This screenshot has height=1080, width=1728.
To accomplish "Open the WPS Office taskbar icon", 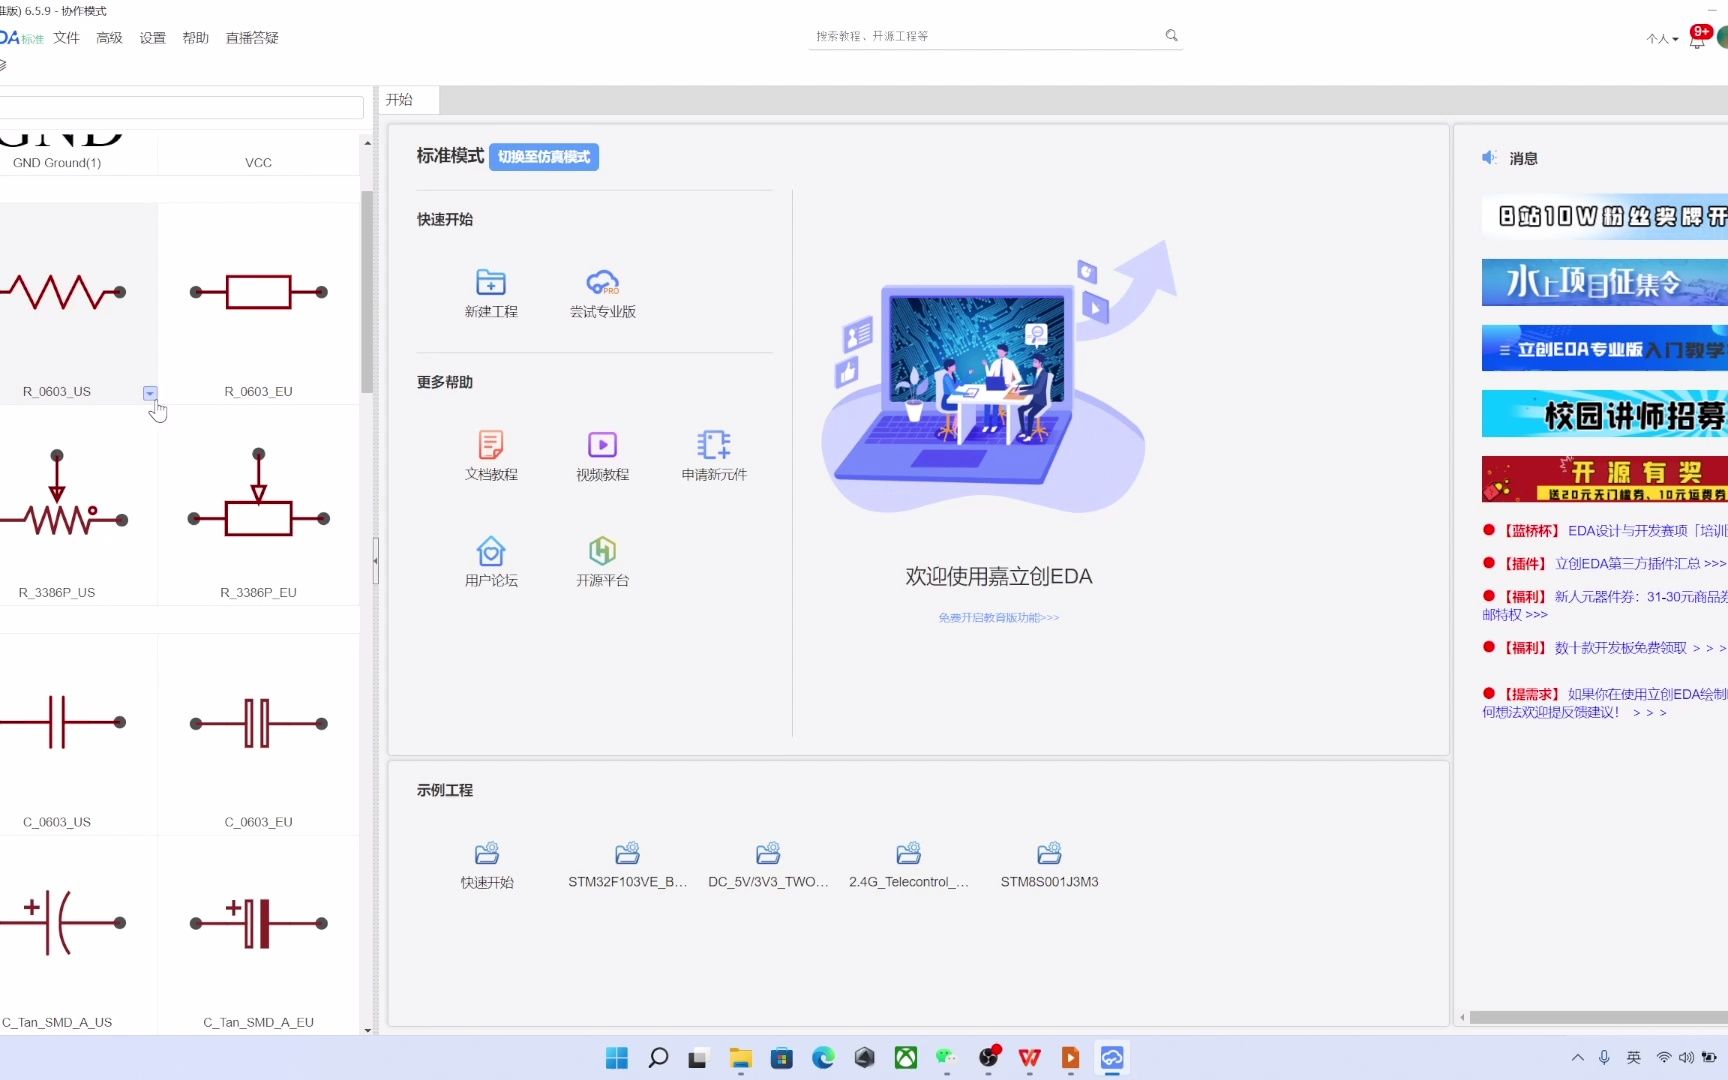I will [x=1029, y=1058].
